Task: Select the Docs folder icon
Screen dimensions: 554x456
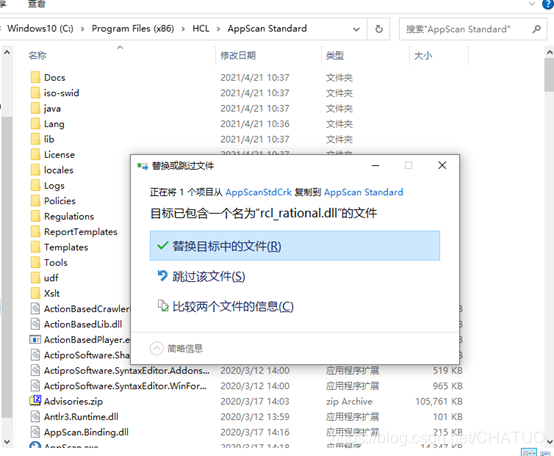Action: point(35,77)
